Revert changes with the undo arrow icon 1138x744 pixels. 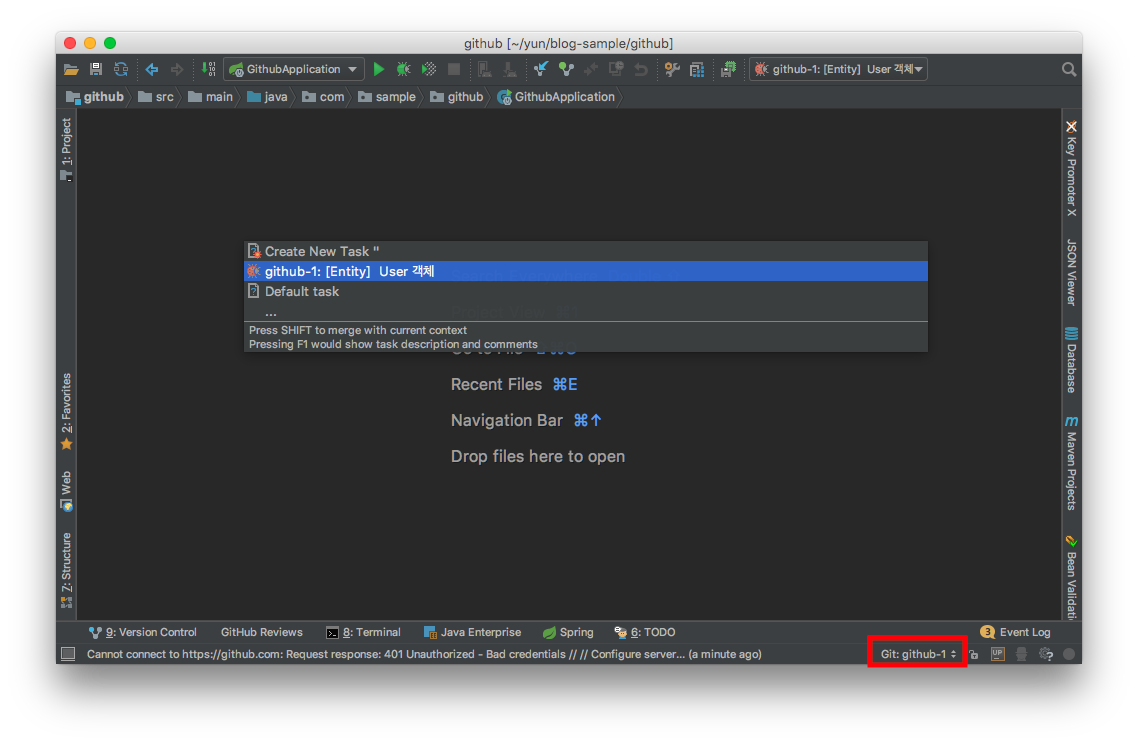(641, 70)
